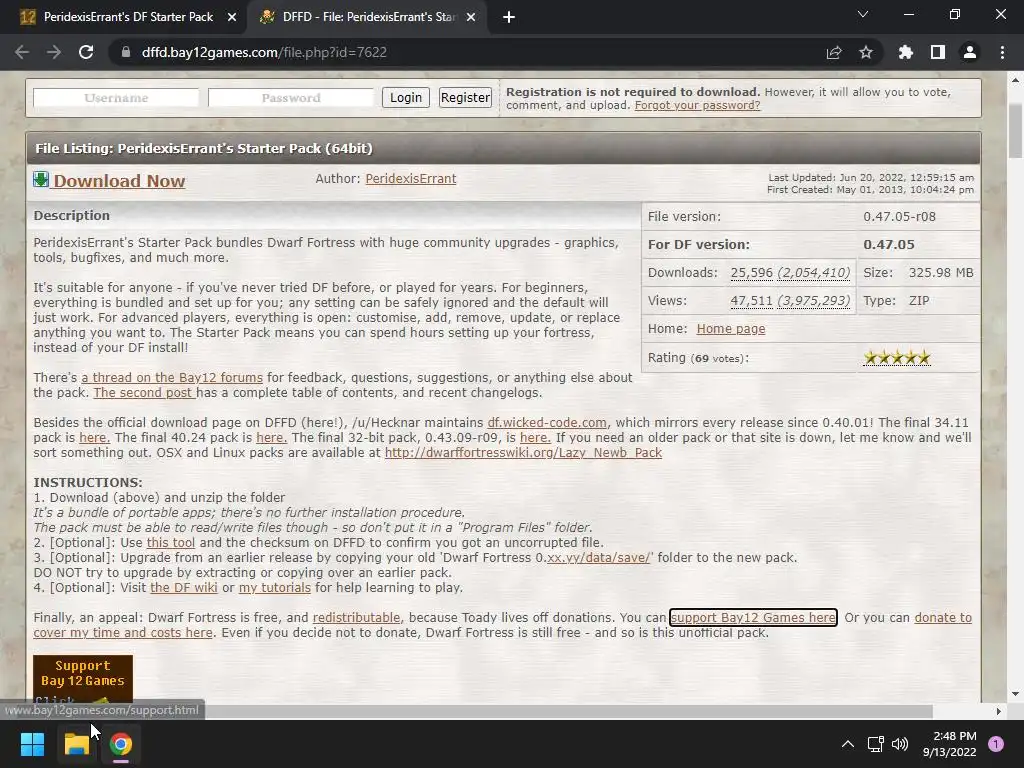Viewport: 1024px width, 768px height.
Task: Open the Home page link
Action: tap(731, 329)
